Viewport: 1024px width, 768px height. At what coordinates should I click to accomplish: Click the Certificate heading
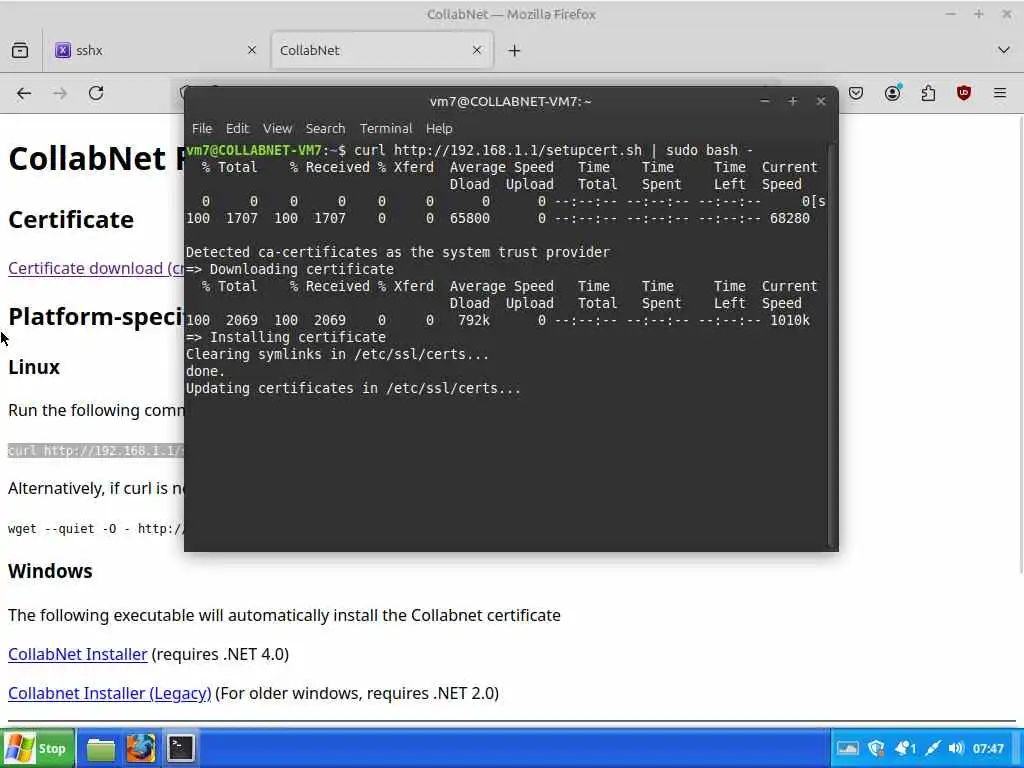point(71,219)
